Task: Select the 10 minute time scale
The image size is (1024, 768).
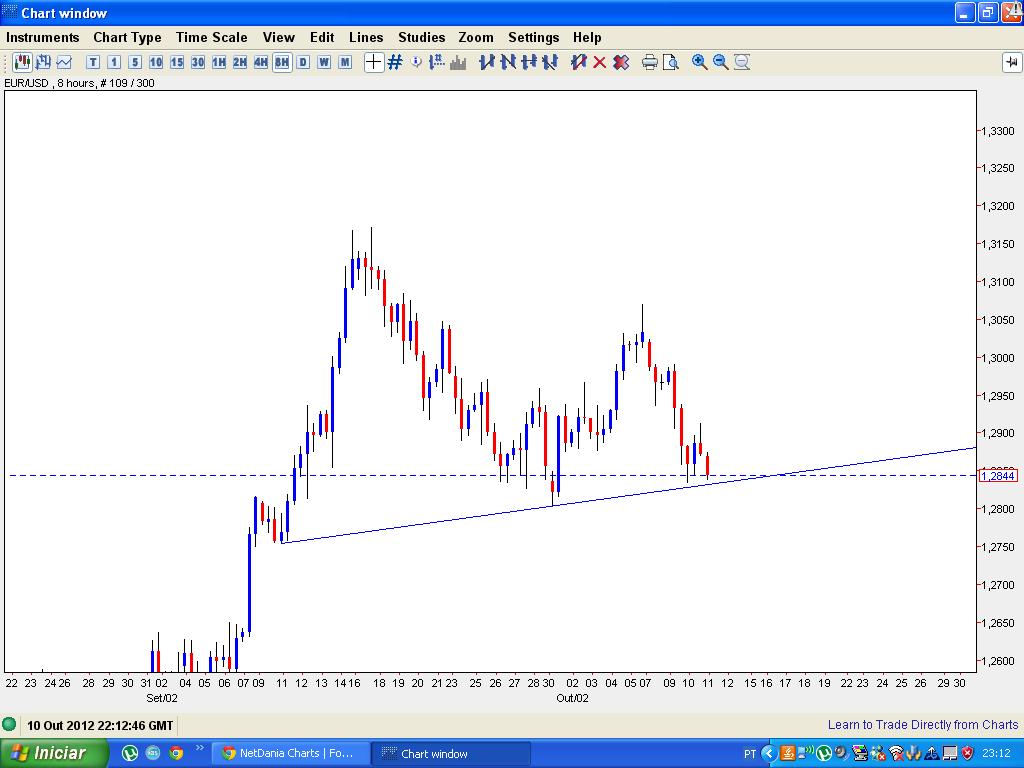Action: (156, 62)
